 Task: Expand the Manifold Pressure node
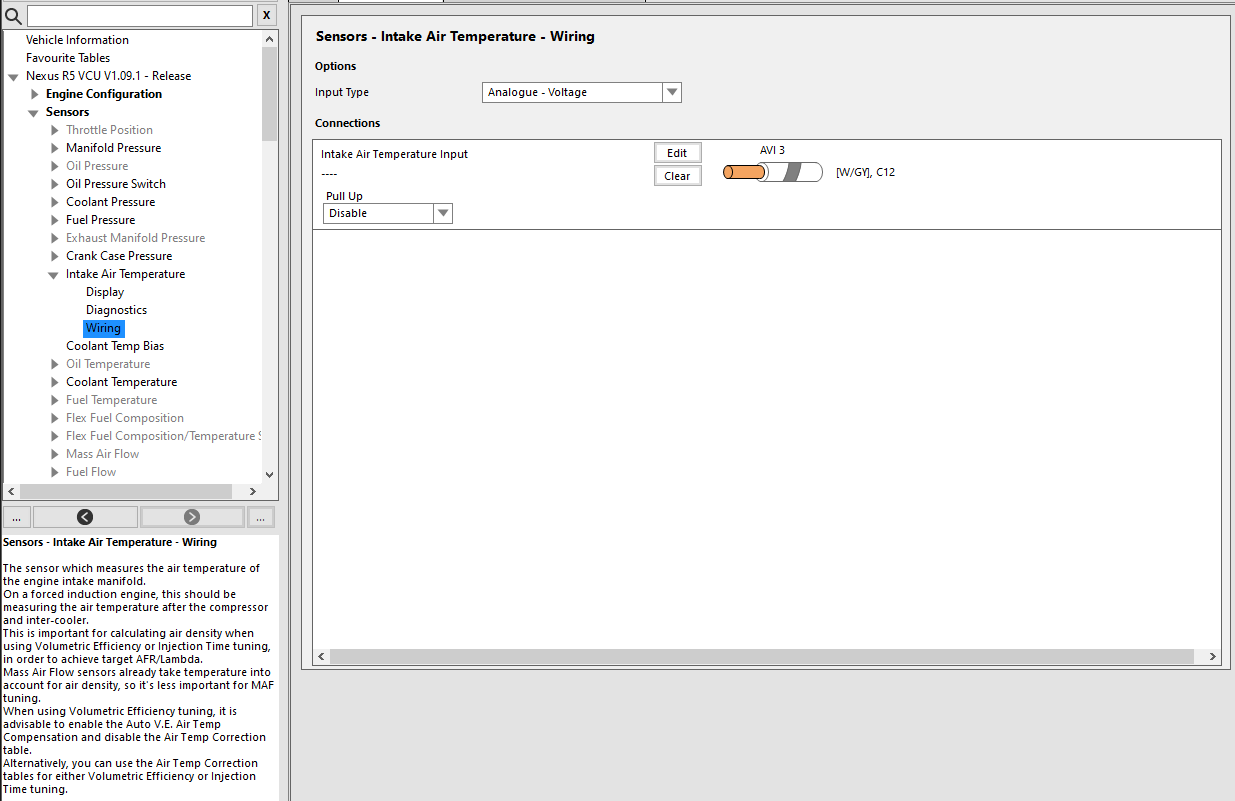point(55,148)
